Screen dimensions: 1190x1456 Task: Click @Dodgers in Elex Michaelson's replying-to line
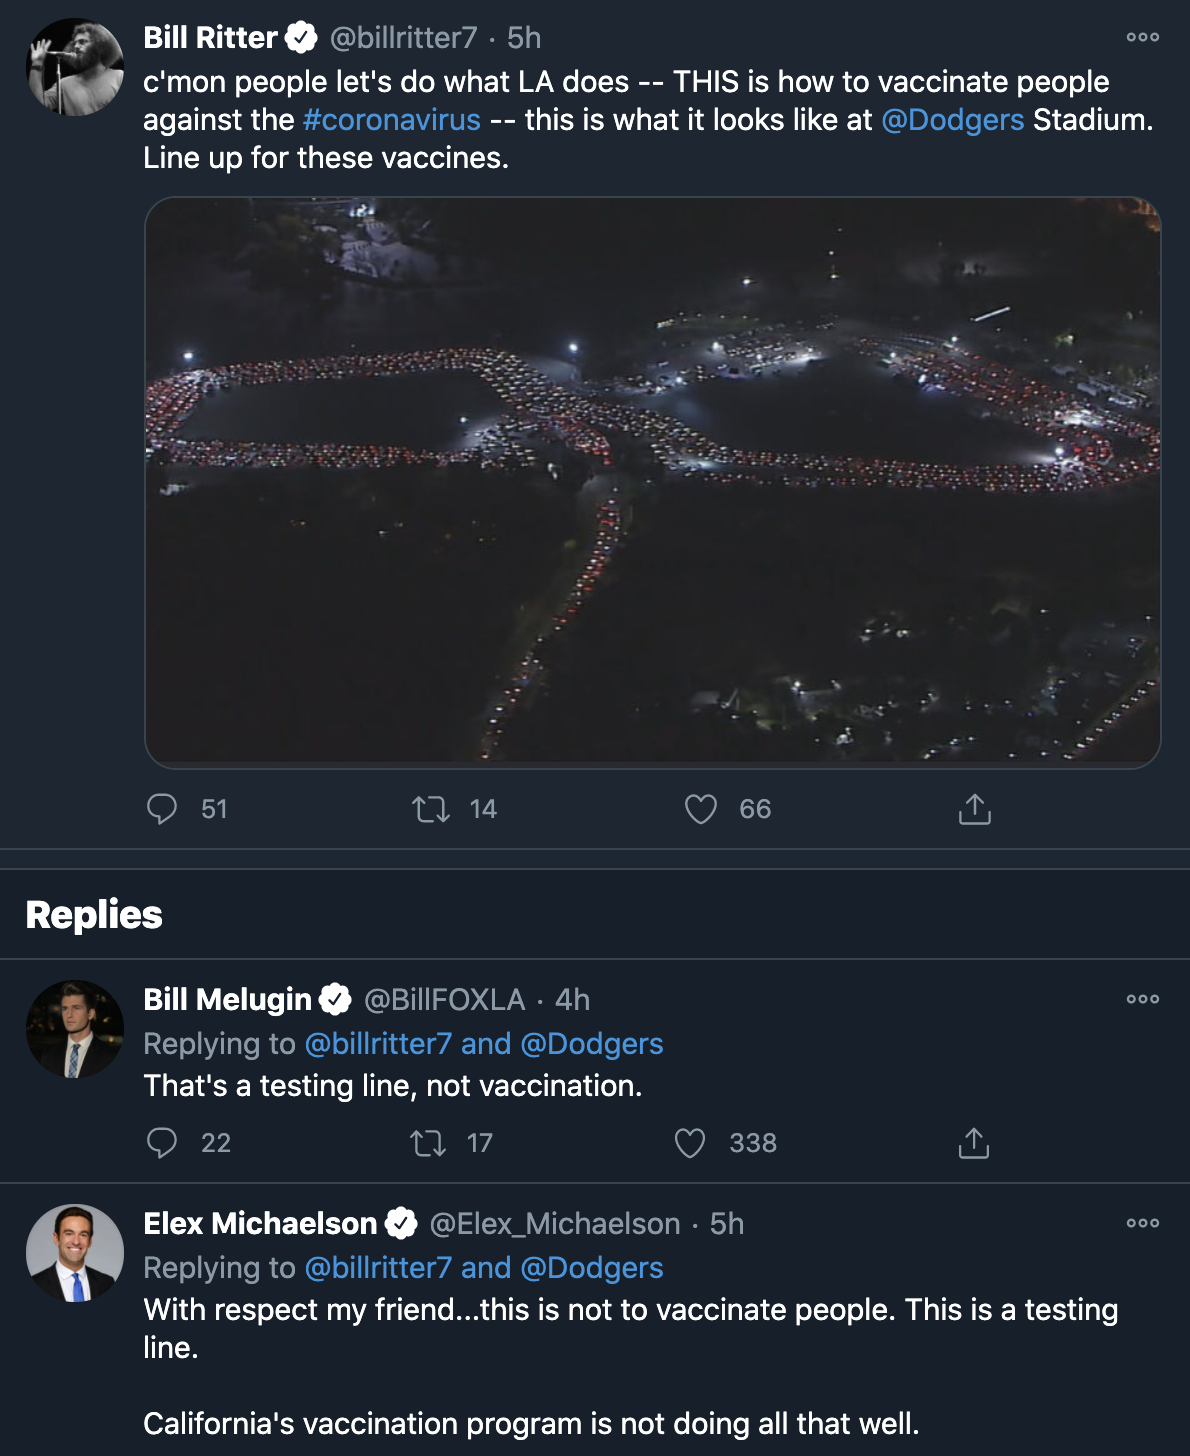pyautogui.click(x=592, y=1268)
